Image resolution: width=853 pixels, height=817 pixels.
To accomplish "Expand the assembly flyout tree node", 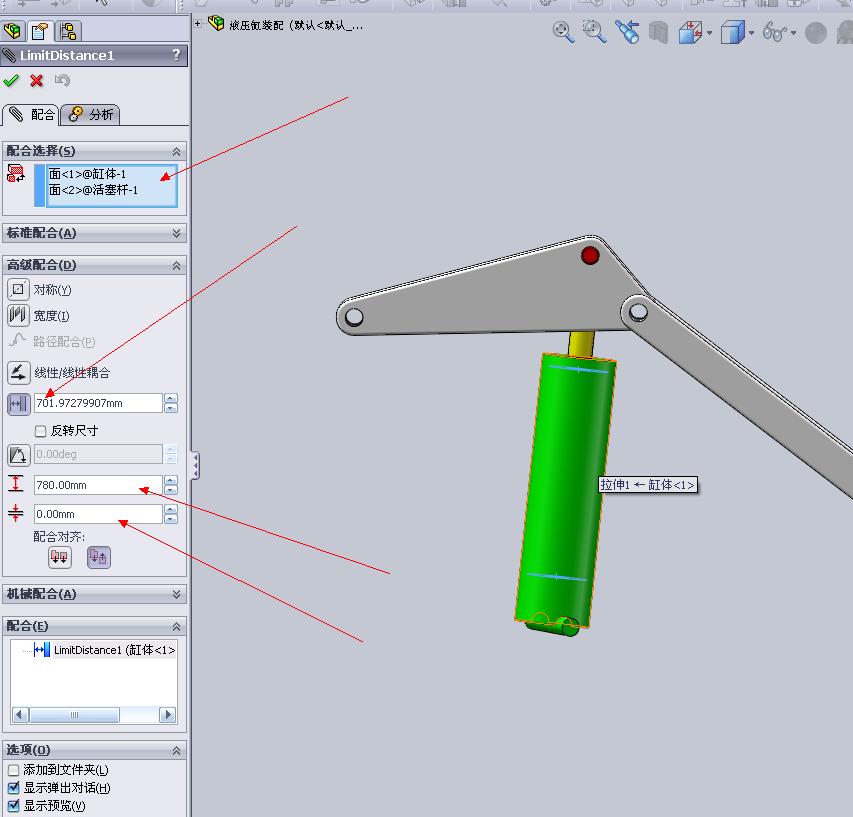I will click(198, 23).
